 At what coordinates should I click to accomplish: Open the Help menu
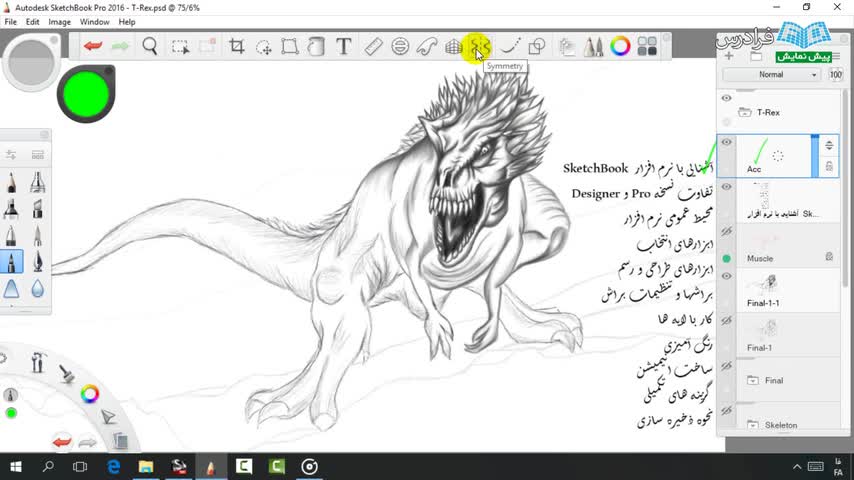127,22
